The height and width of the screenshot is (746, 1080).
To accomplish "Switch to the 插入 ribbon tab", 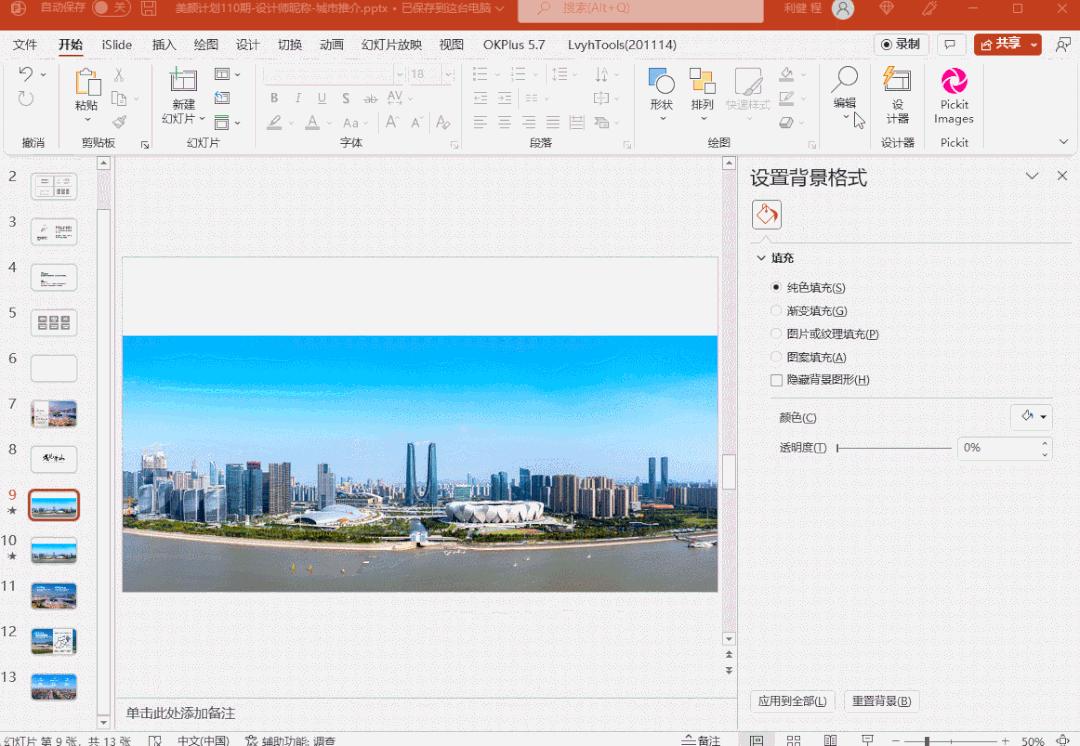I will [x=164, y=44].
